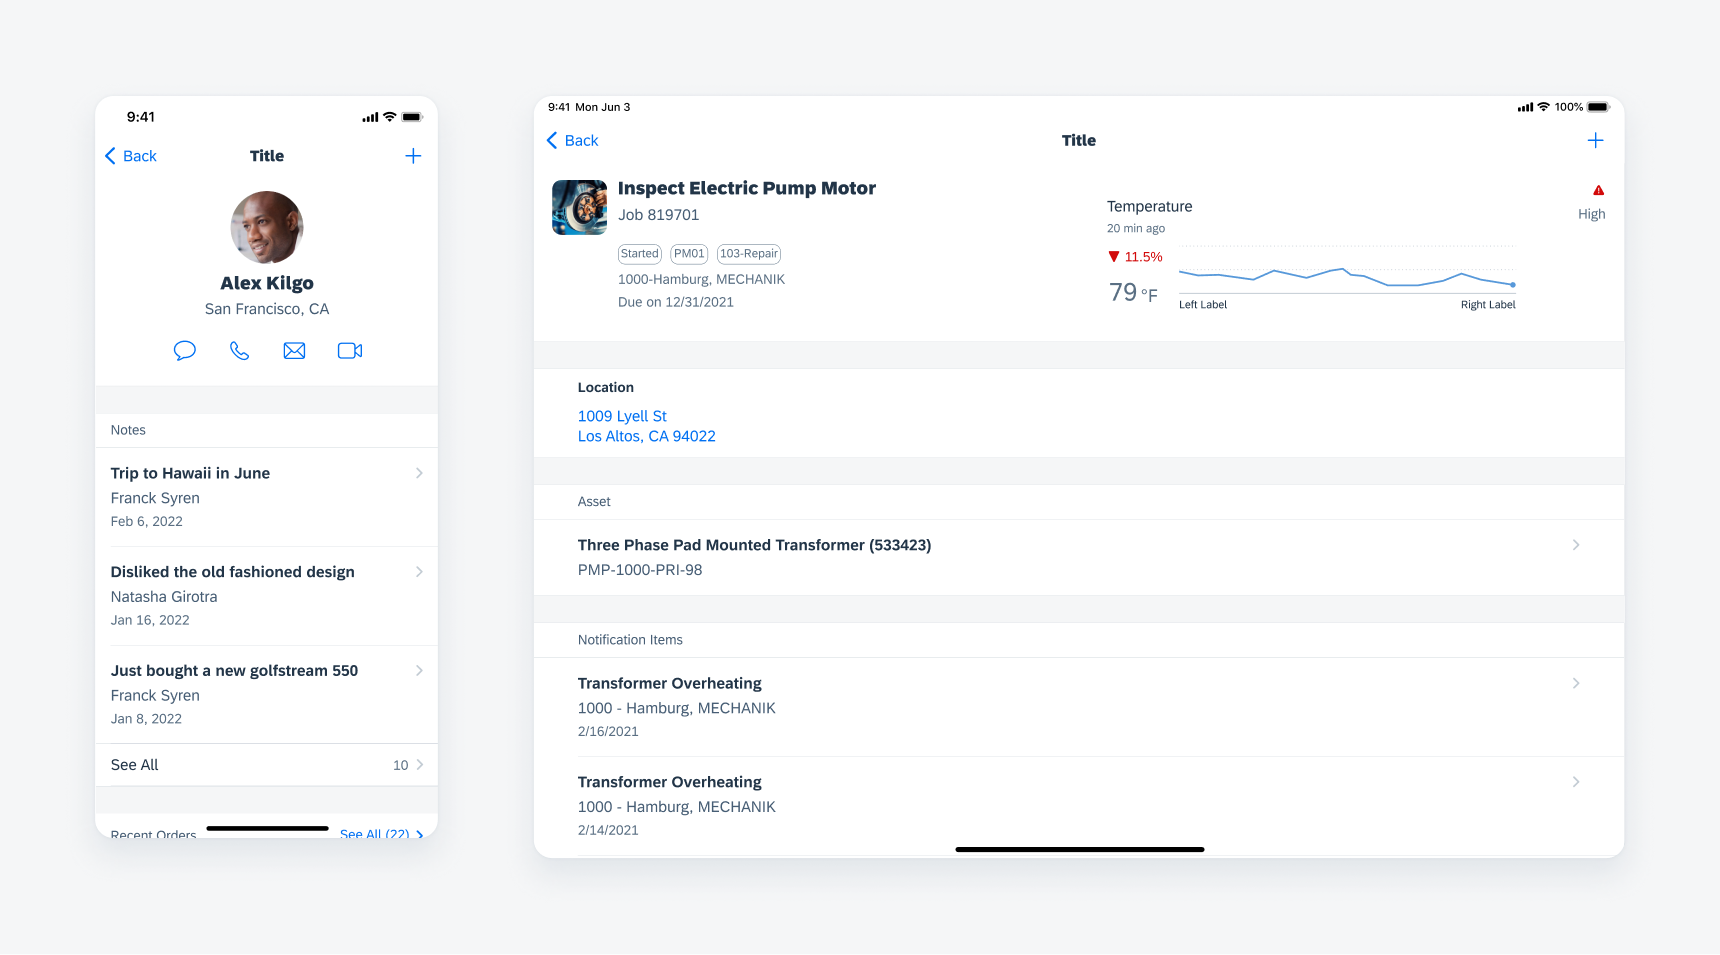Screen dimensions: 1720x955
Task: Click phone battery icon in status bar
Action: click(x=412, y=117)
